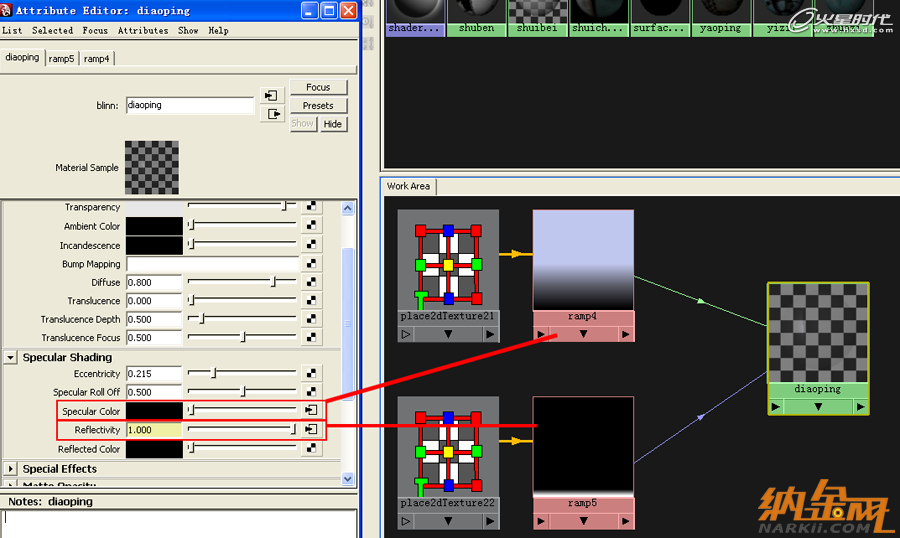Open Reflectivity input connection icon
Image resolution: width=900 pixels, height=538 pixels.
311,429
